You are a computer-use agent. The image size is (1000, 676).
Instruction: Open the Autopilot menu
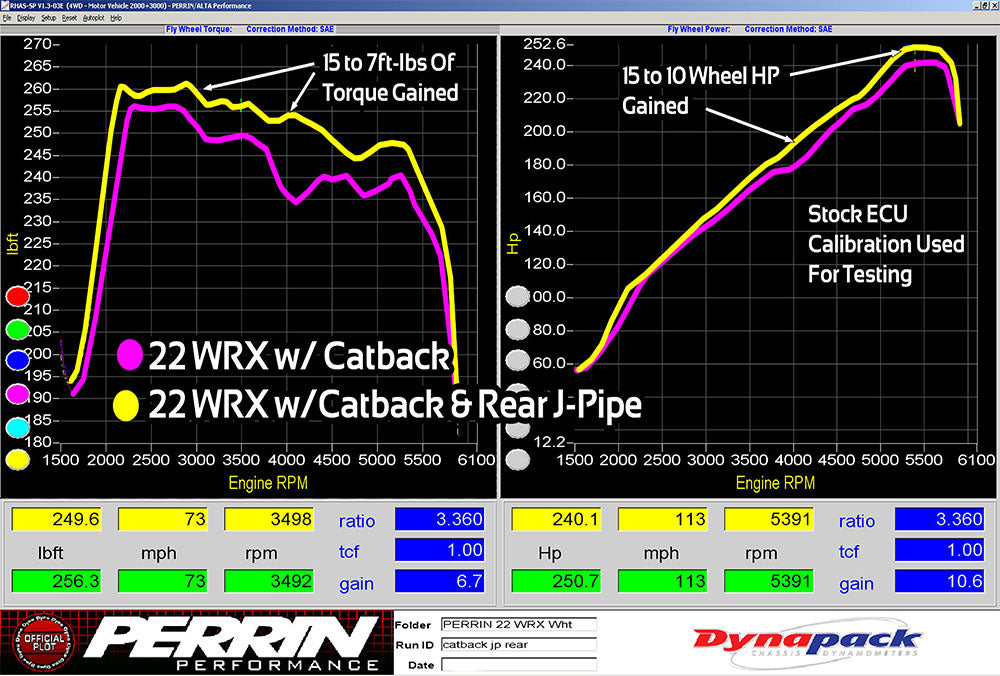93,18
